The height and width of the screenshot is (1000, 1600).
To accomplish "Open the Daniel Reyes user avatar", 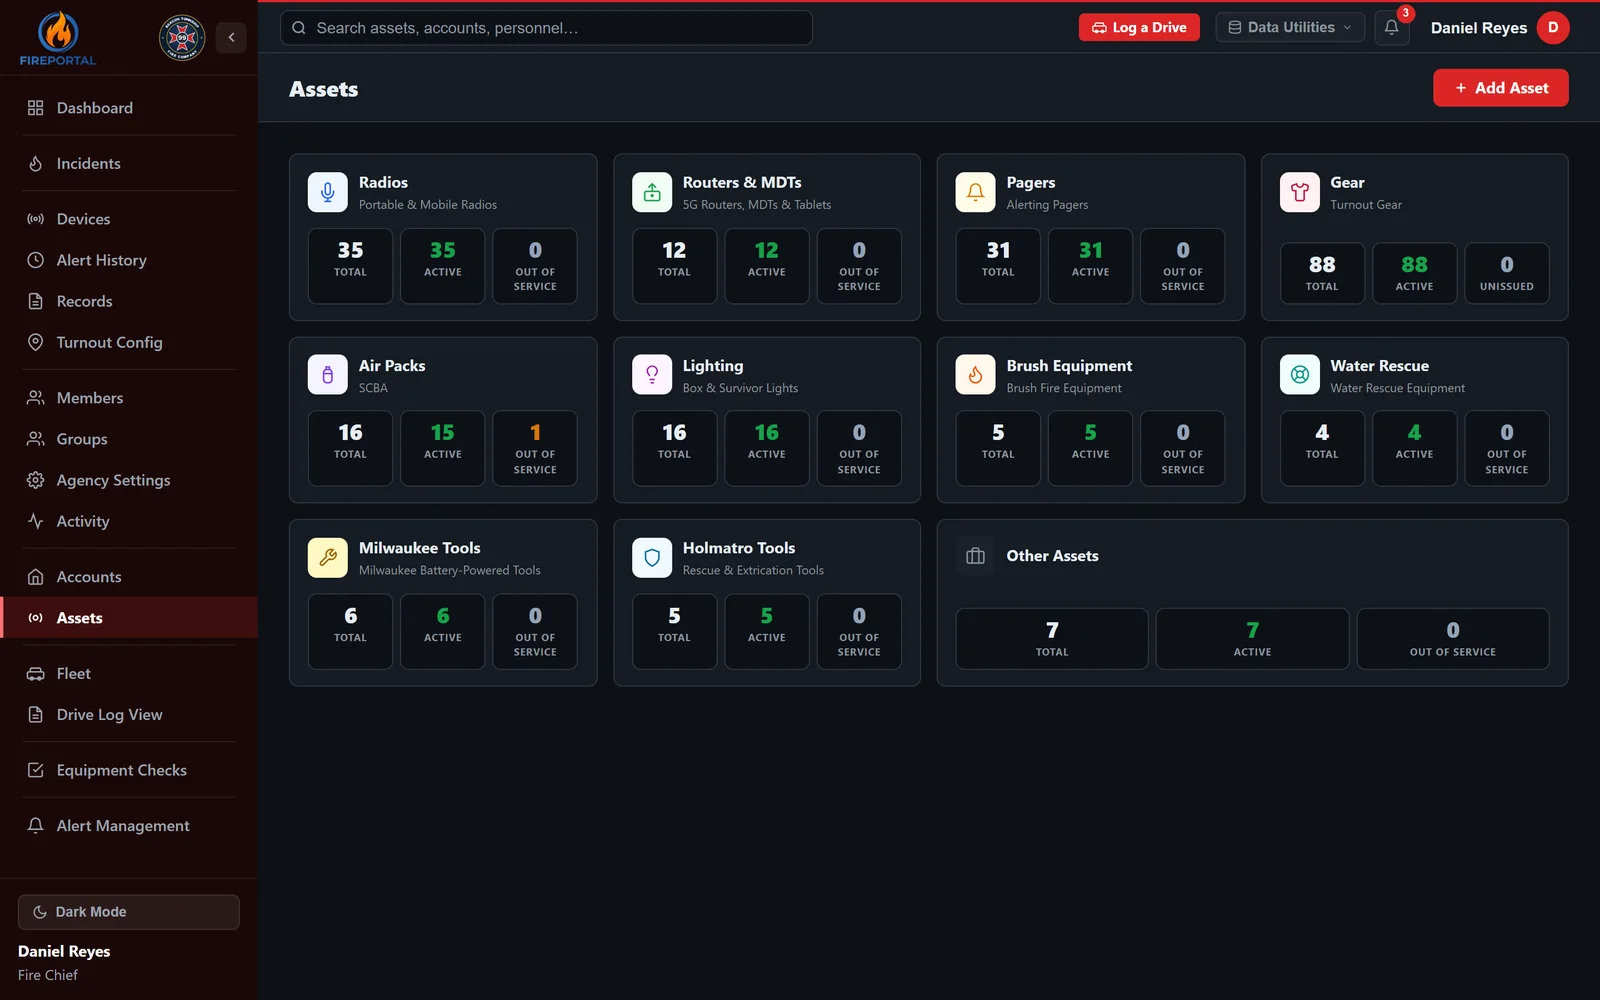I will (1553, 27).
